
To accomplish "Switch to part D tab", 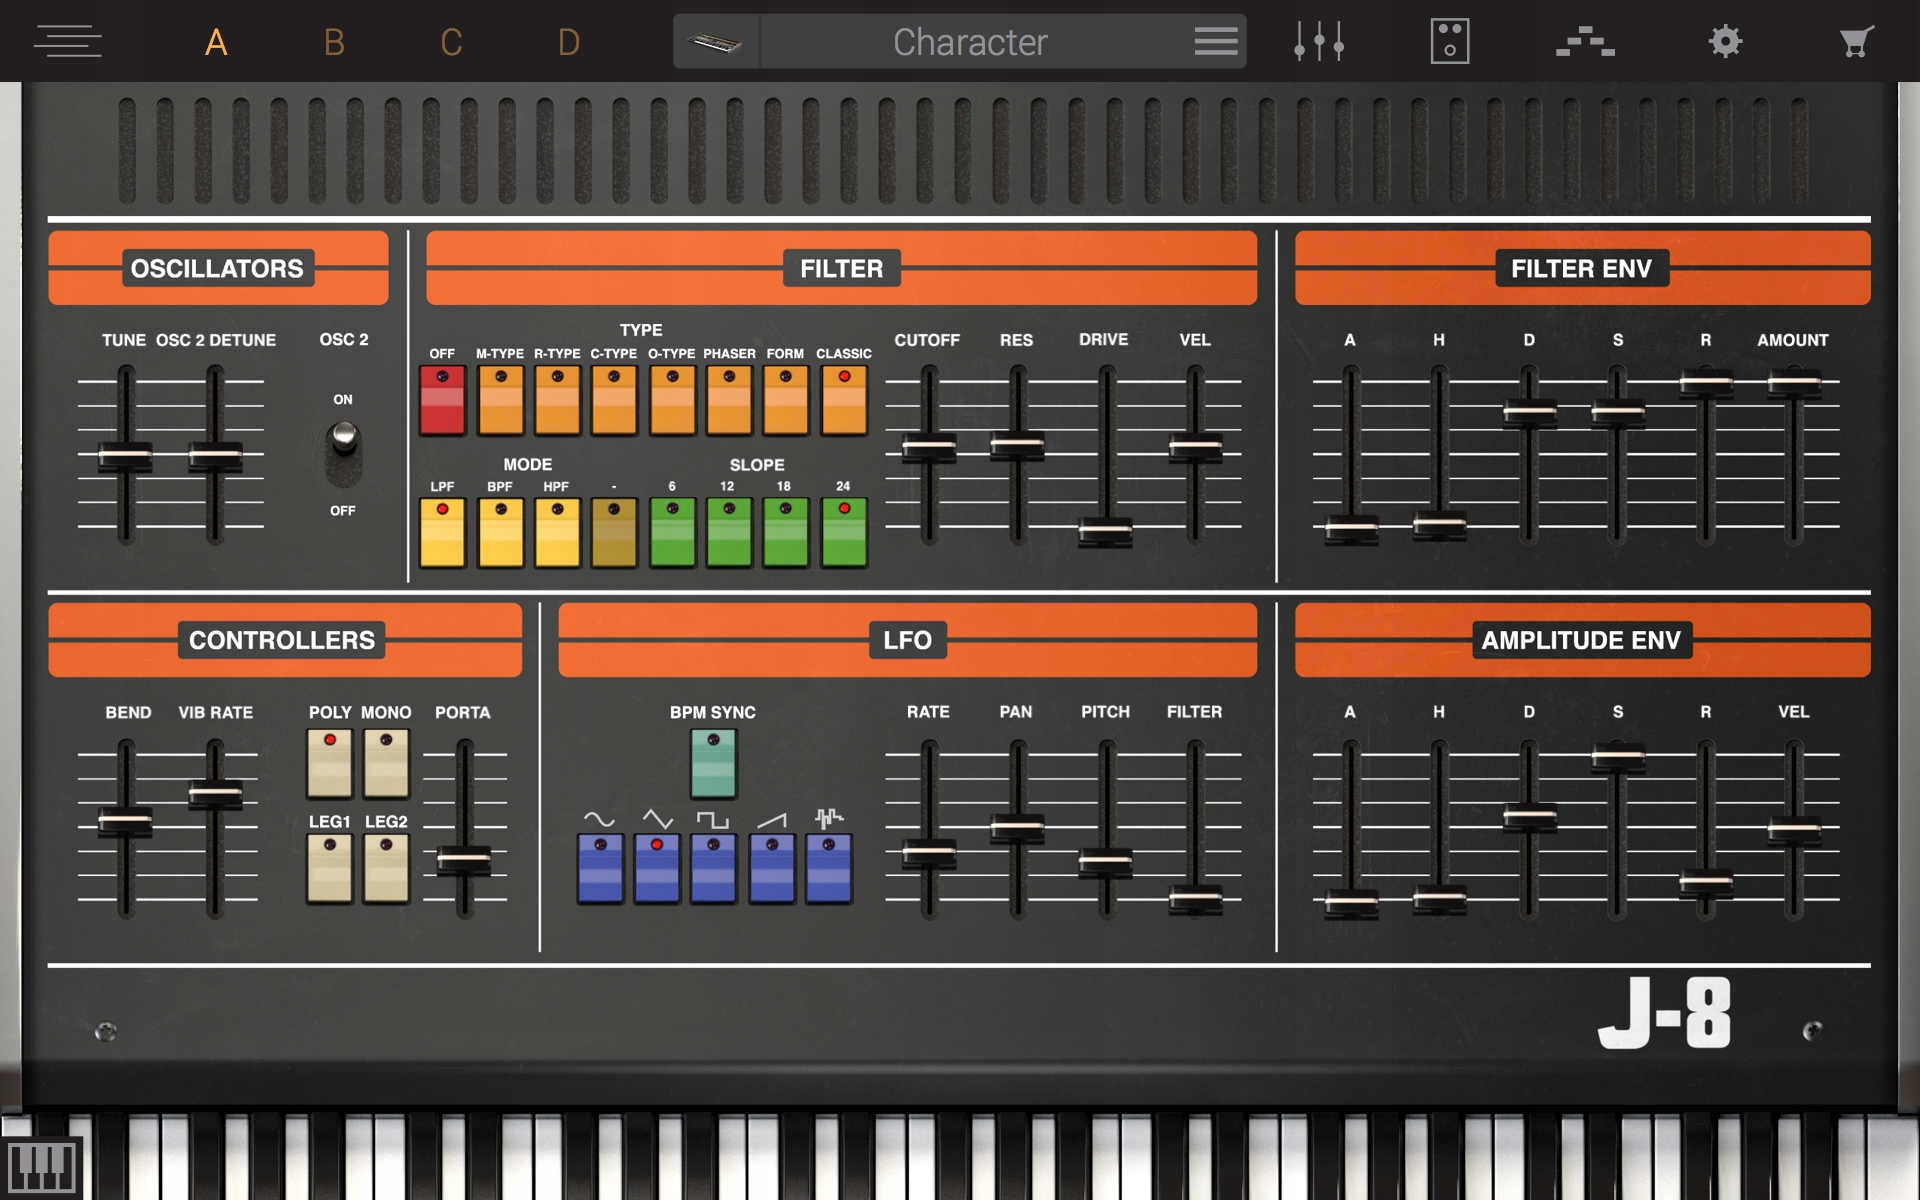I will pyautogui.click(x=568, y=42).
